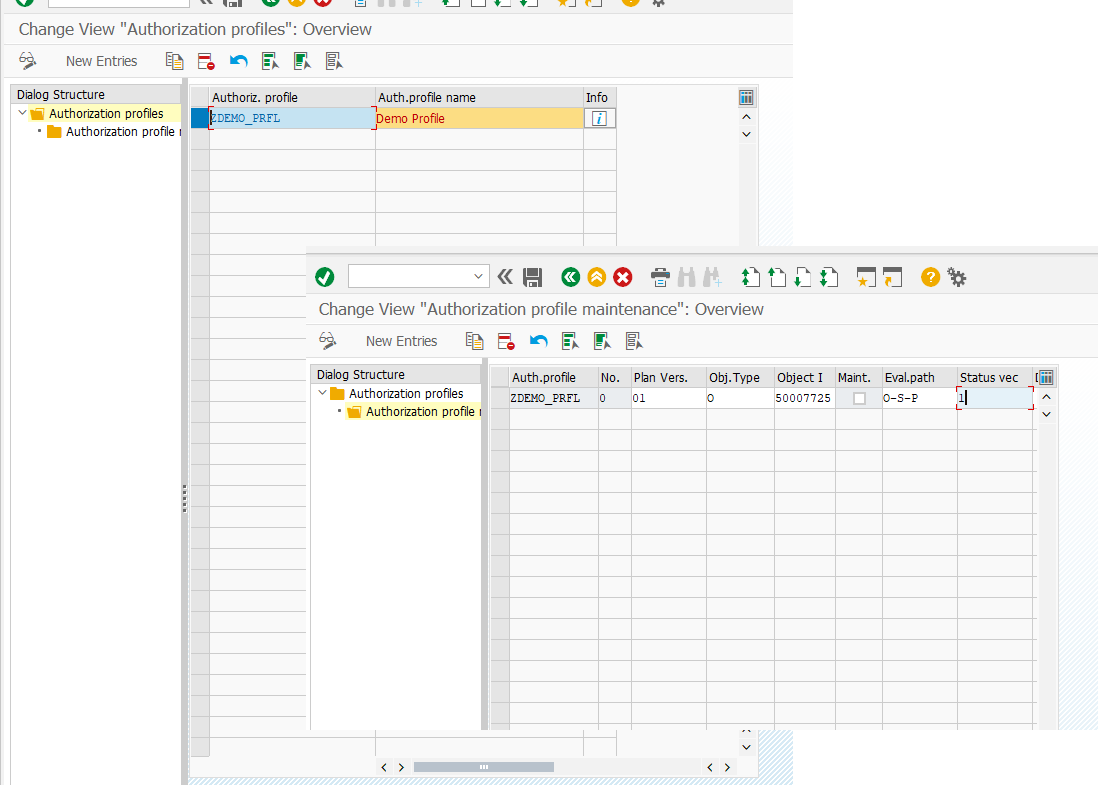Click Undo Change icon in Authorization profiles window

point(238,61)
